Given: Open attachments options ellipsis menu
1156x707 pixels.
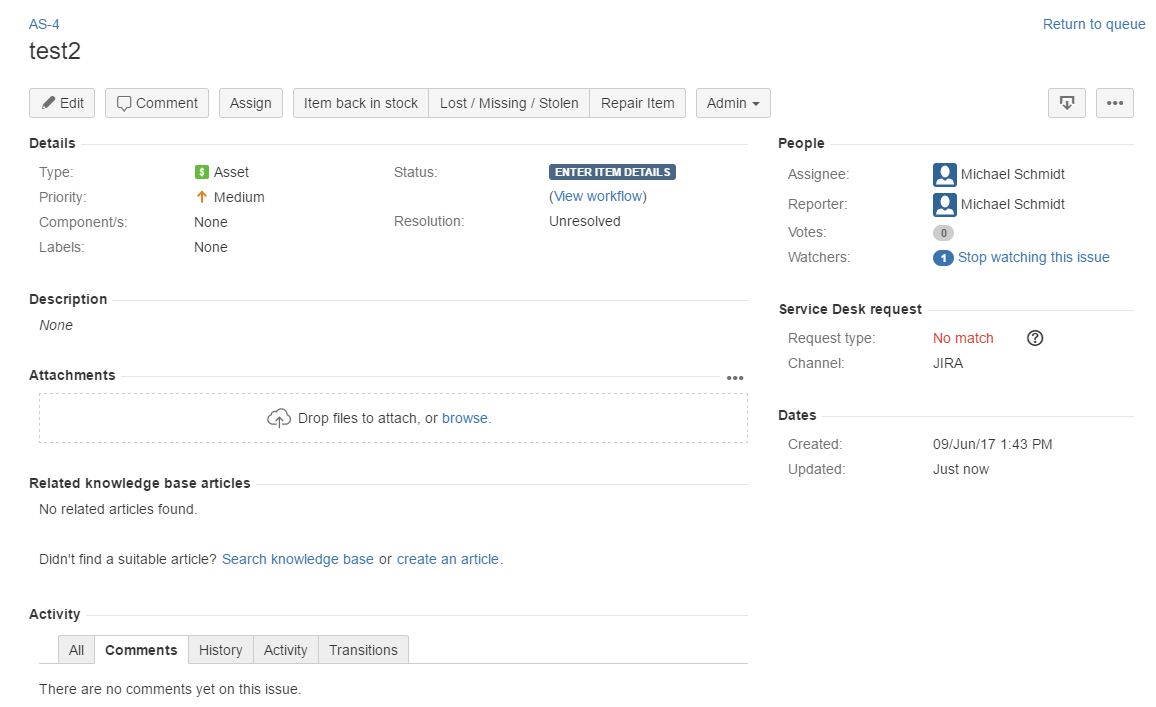Looking at the screenshot, I should [x=735, y=378].
